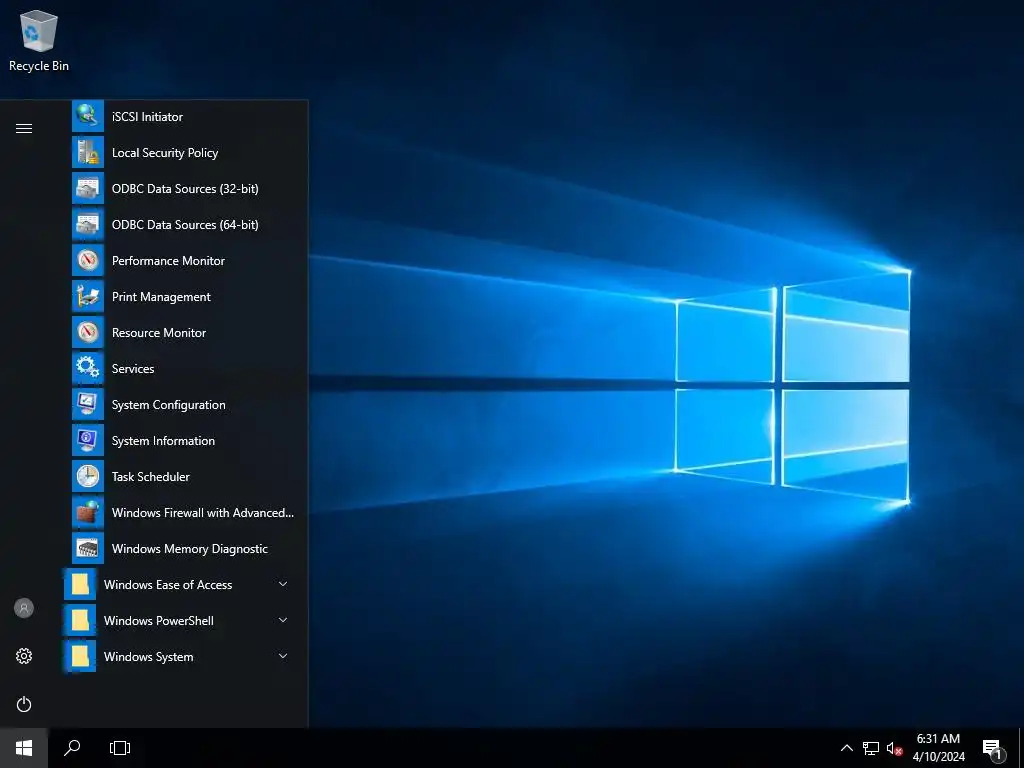The image size is (1024, 768).
Task: Click the "Services" label
Action: tap(133, 368)
